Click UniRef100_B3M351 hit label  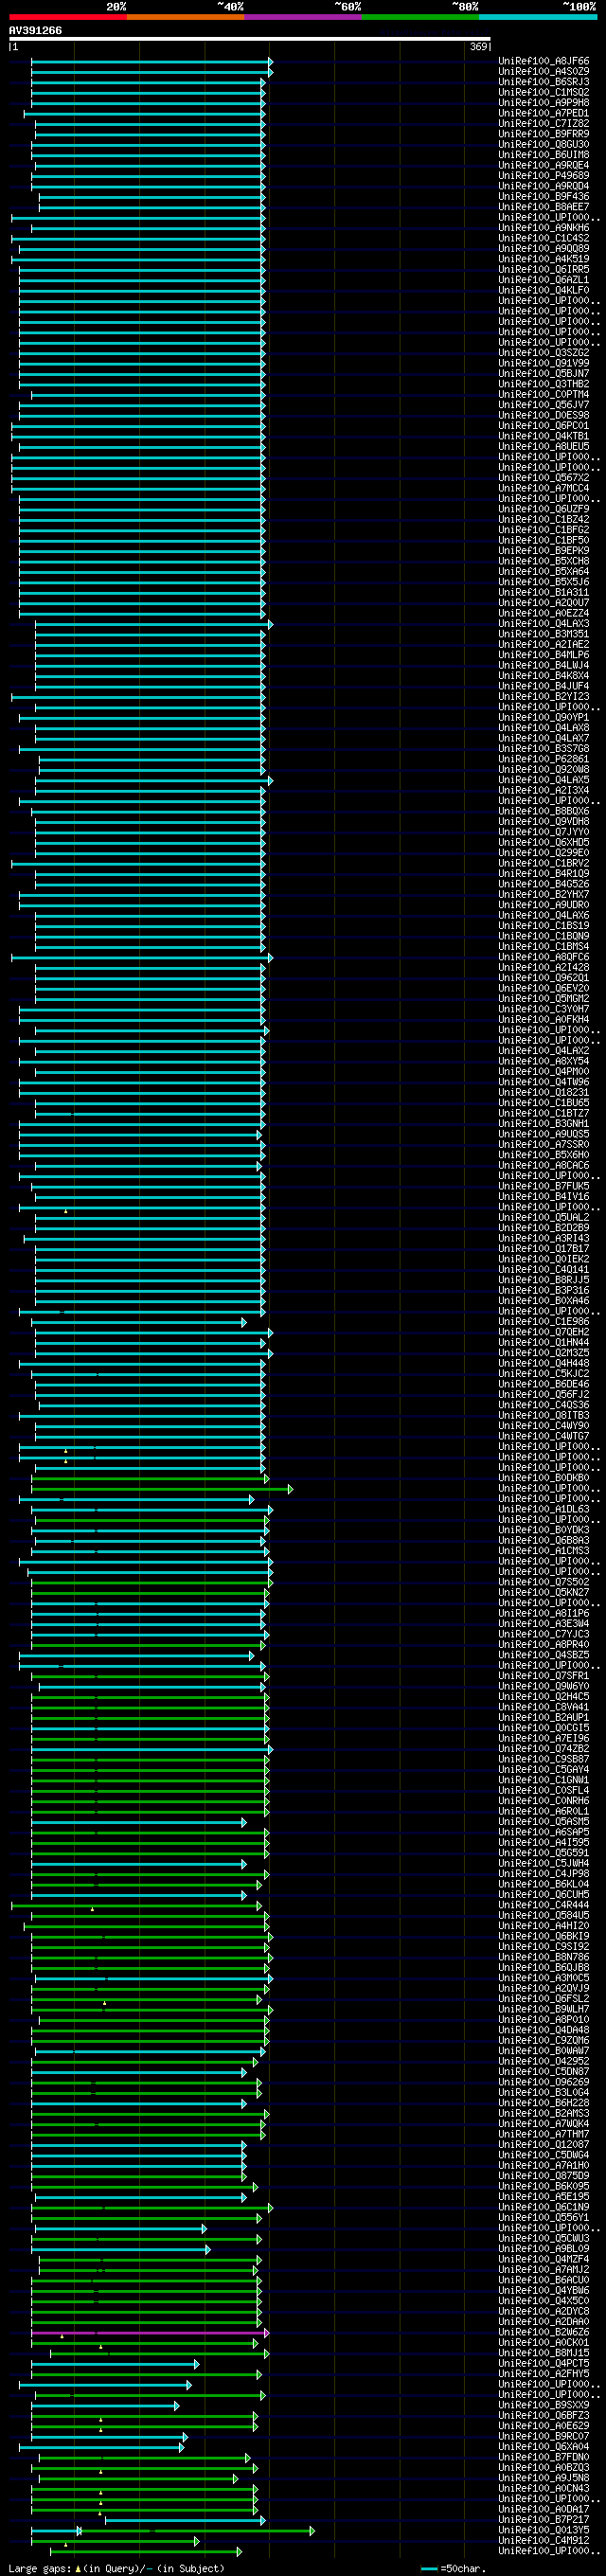544,634
